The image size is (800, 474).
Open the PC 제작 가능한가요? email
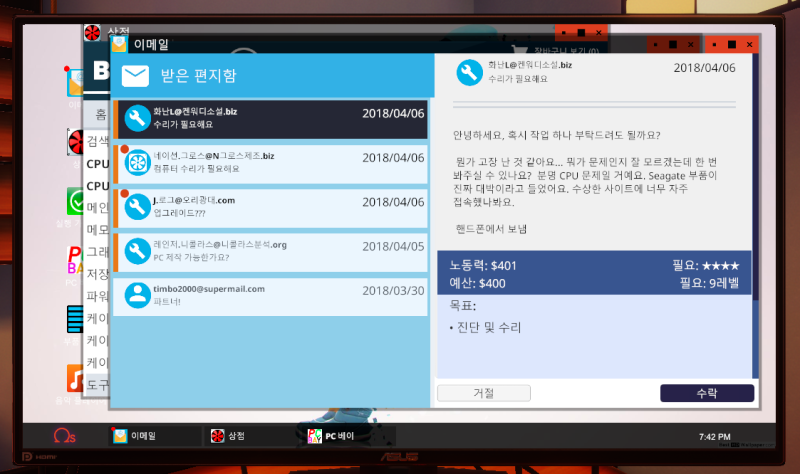click(x=270, y=252)
